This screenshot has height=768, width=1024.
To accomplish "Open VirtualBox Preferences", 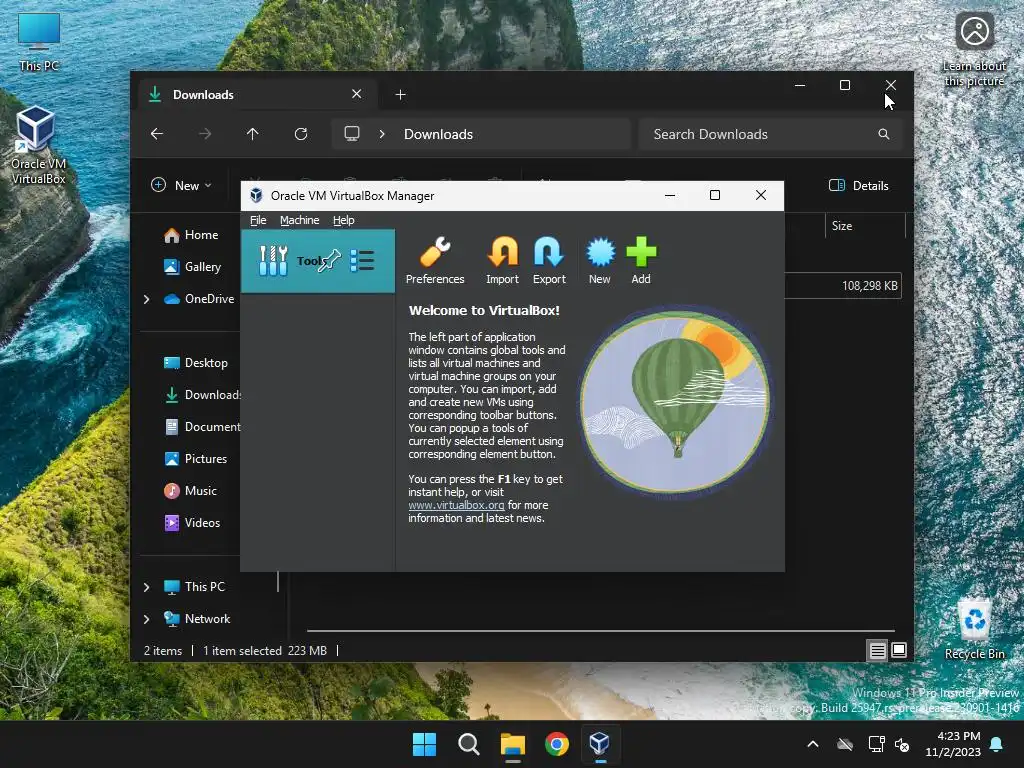I will pos(435,261).
